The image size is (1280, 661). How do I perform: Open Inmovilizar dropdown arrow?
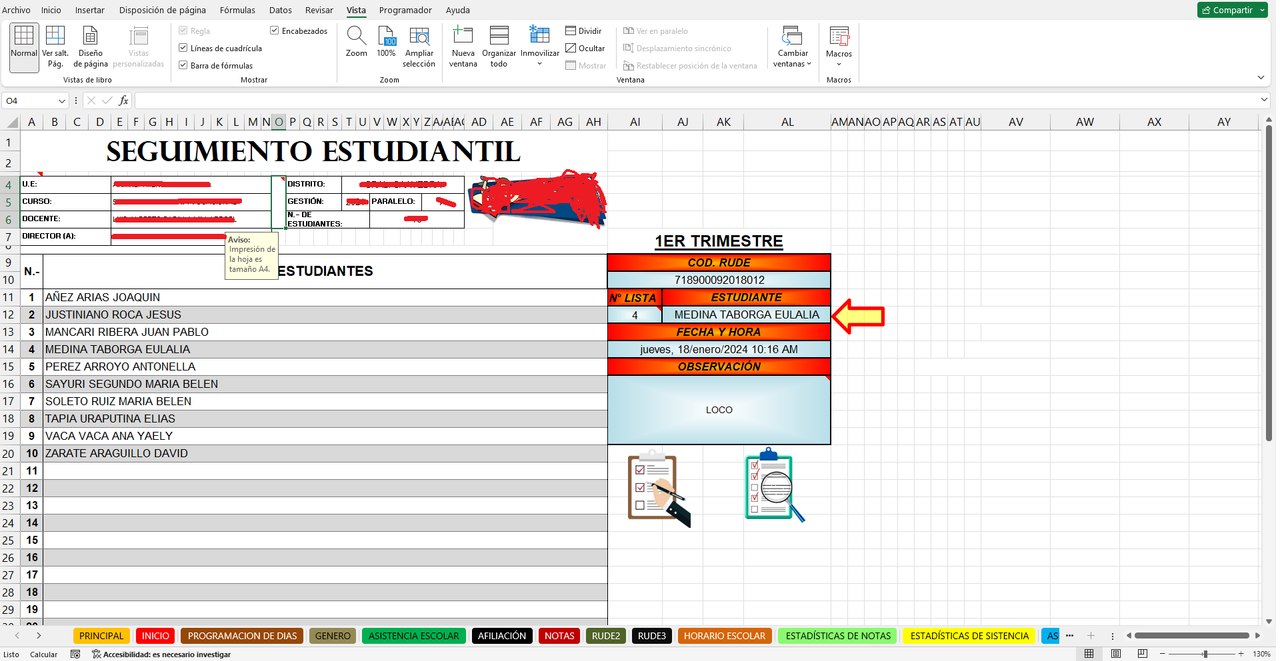point(539,64)
